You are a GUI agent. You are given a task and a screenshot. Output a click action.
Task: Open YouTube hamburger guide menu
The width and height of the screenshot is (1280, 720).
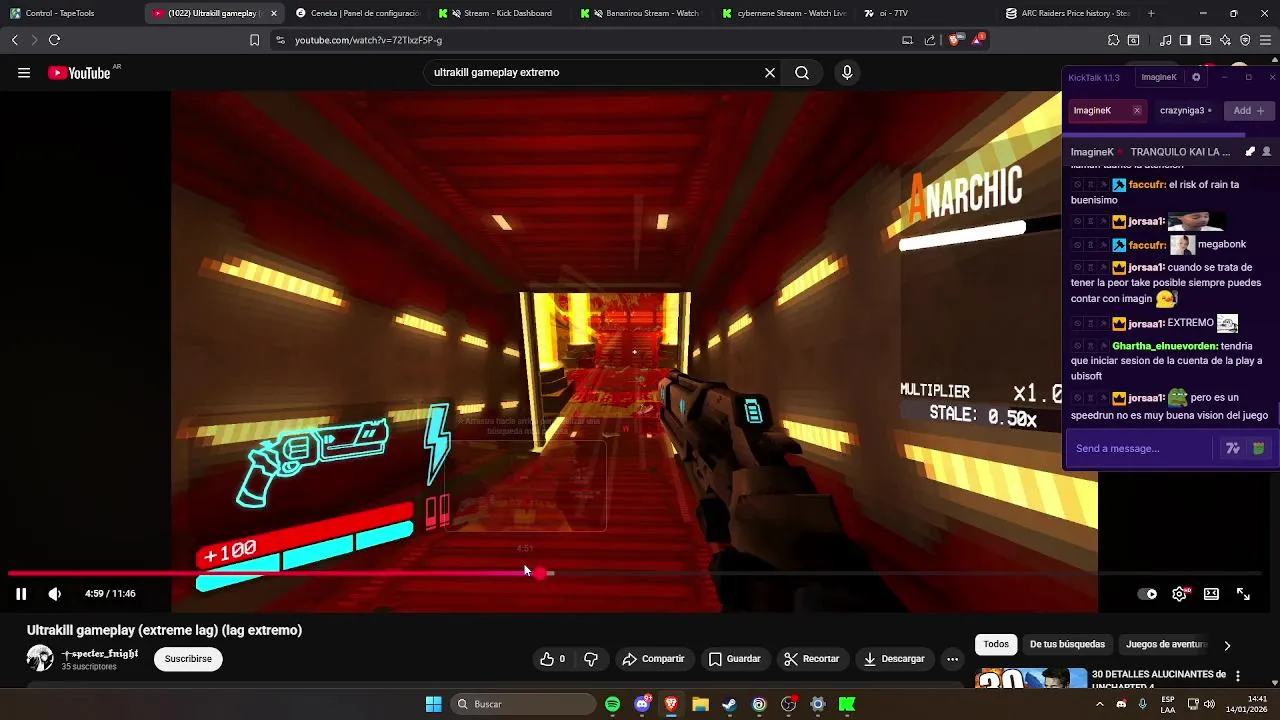24,73
